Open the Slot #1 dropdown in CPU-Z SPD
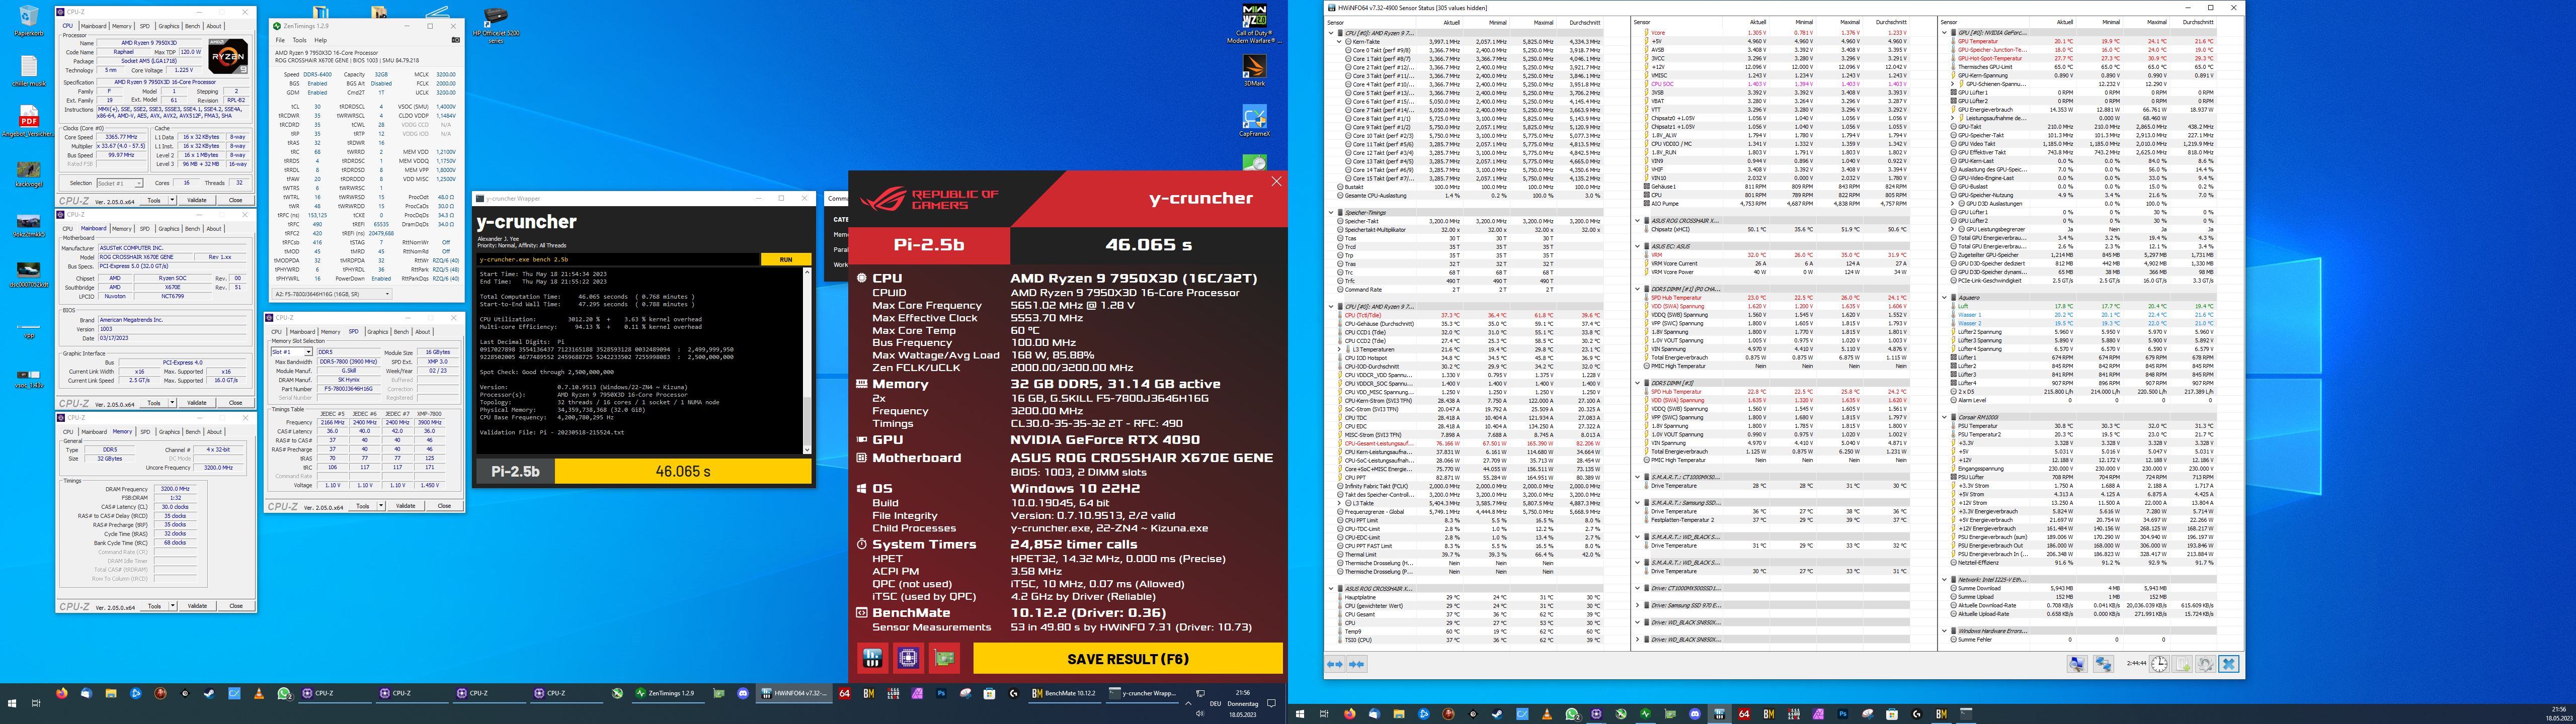The height and width of the screenshot is (724, 2576). pos(292,352)
